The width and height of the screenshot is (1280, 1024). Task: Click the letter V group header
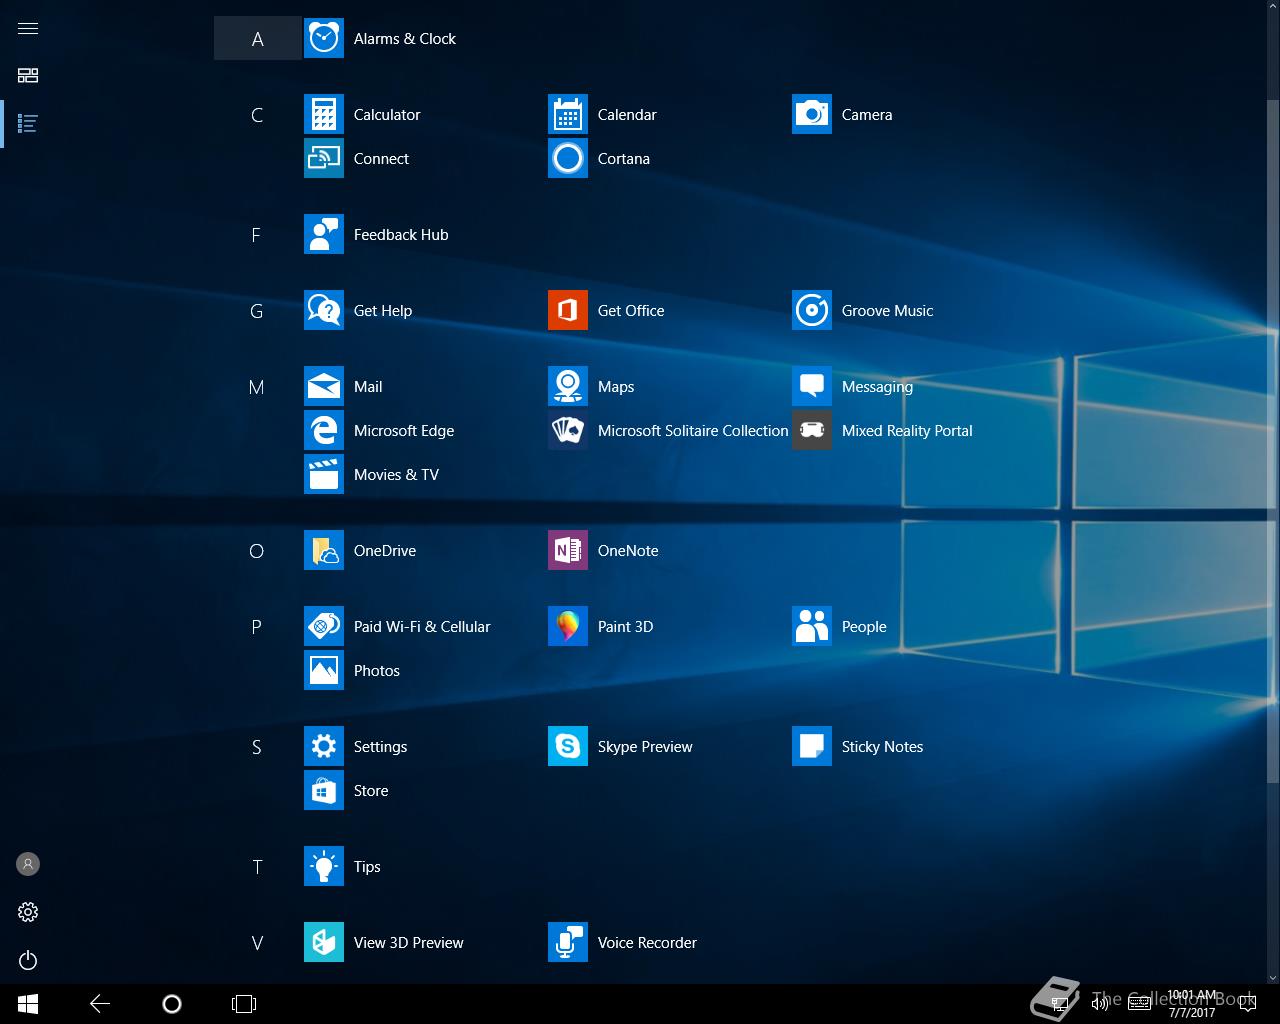pyautogui.click(x=257, y=943)
